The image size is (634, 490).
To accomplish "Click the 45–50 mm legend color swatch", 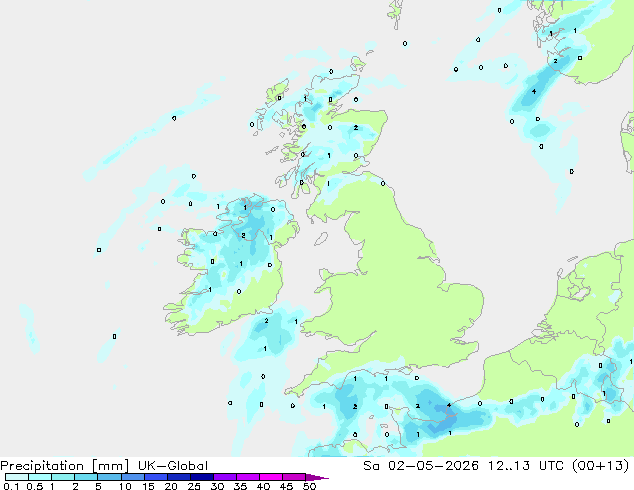I will click(294, 477).
